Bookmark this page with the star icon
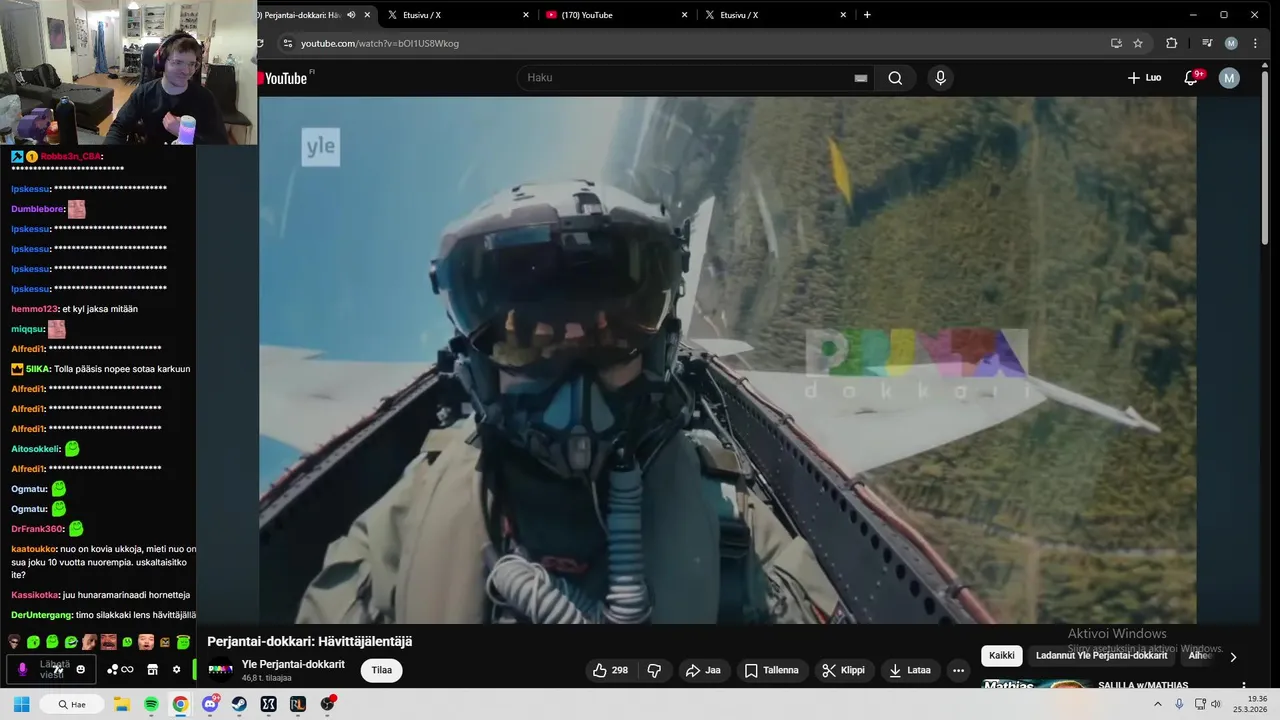 point(1138,43)
